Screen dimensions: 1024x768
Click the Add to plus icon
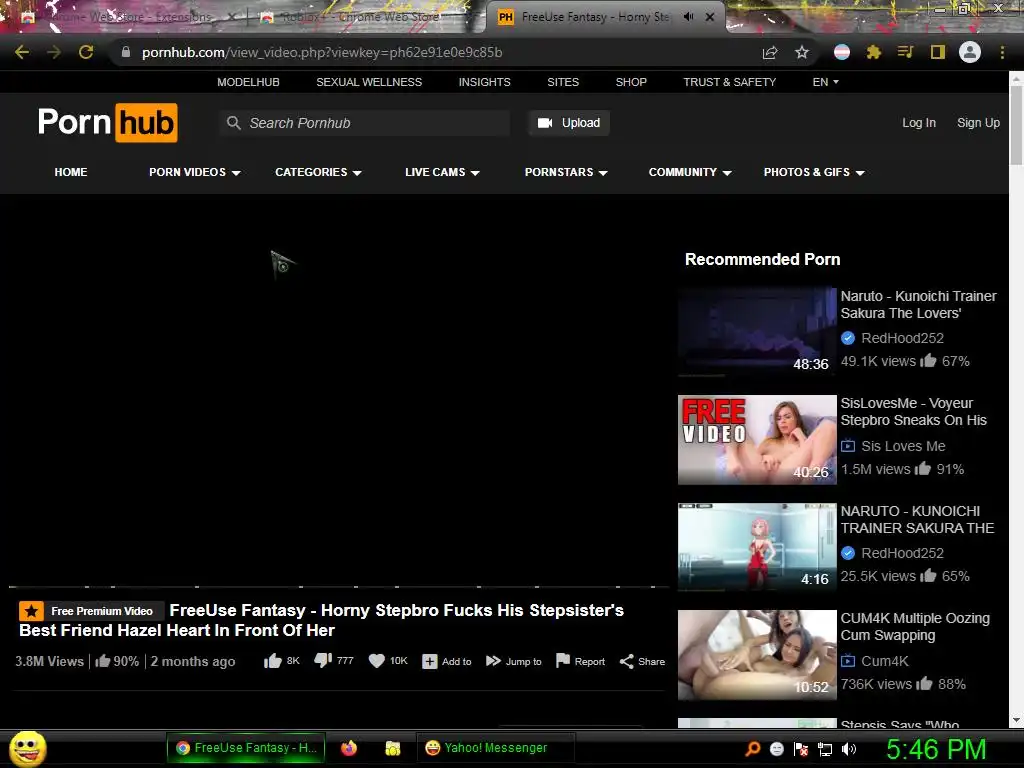pos(429,662)
